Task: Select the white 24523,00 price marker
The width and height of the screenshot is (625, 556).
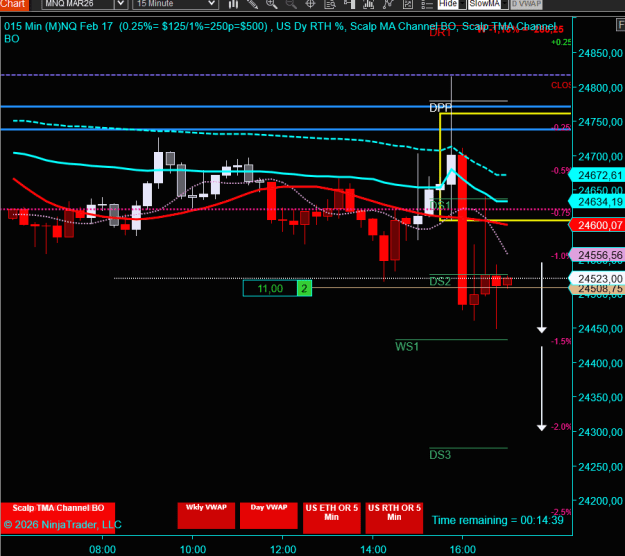Action: (x=597, y=279)
